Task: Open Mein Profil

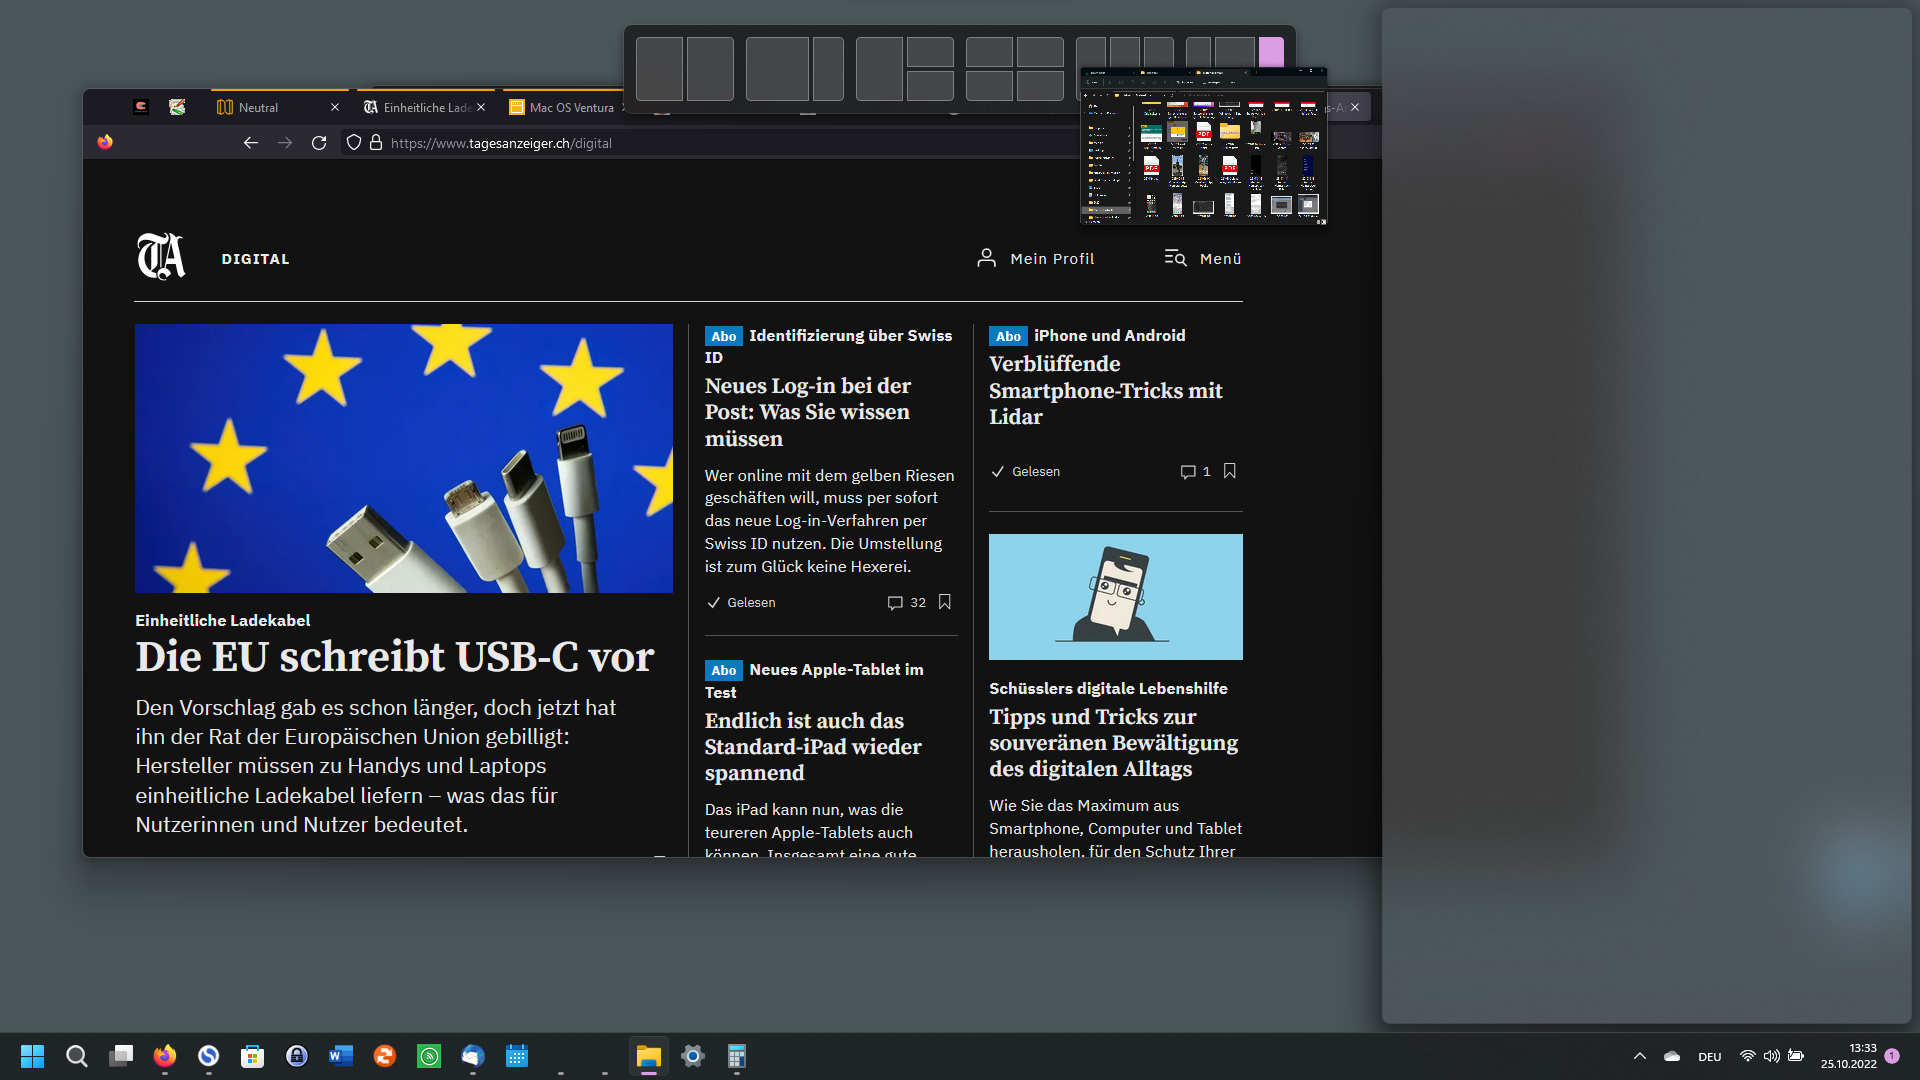Action: pos(1052,259)
